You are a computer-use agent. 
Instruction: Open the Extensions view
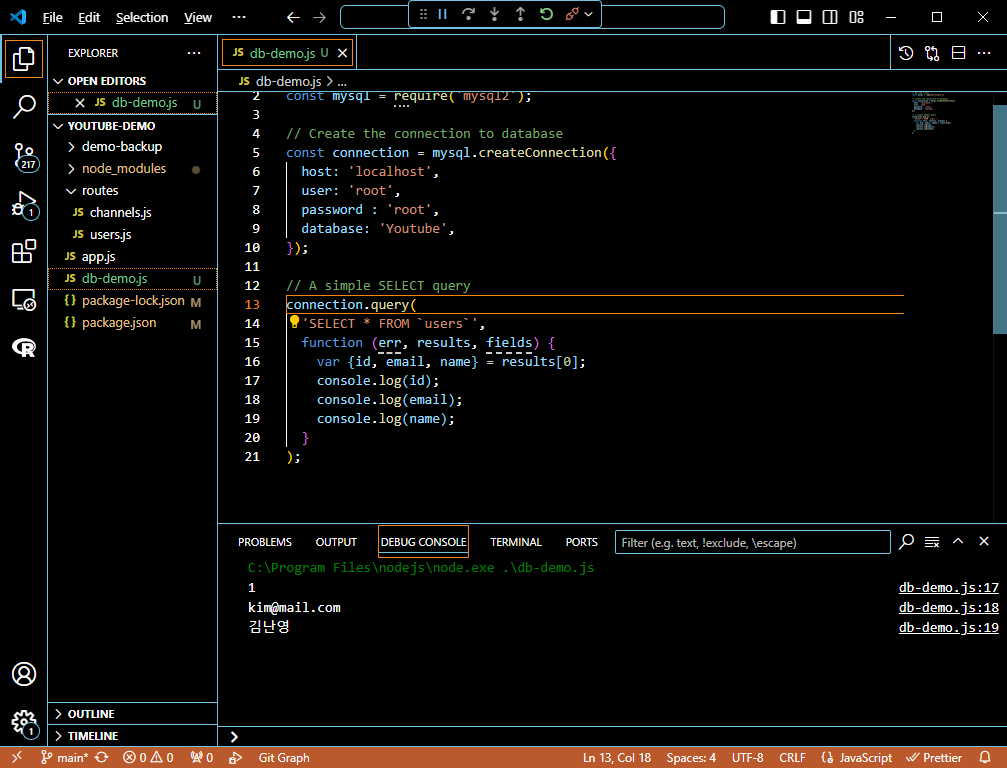pos(24,251)
